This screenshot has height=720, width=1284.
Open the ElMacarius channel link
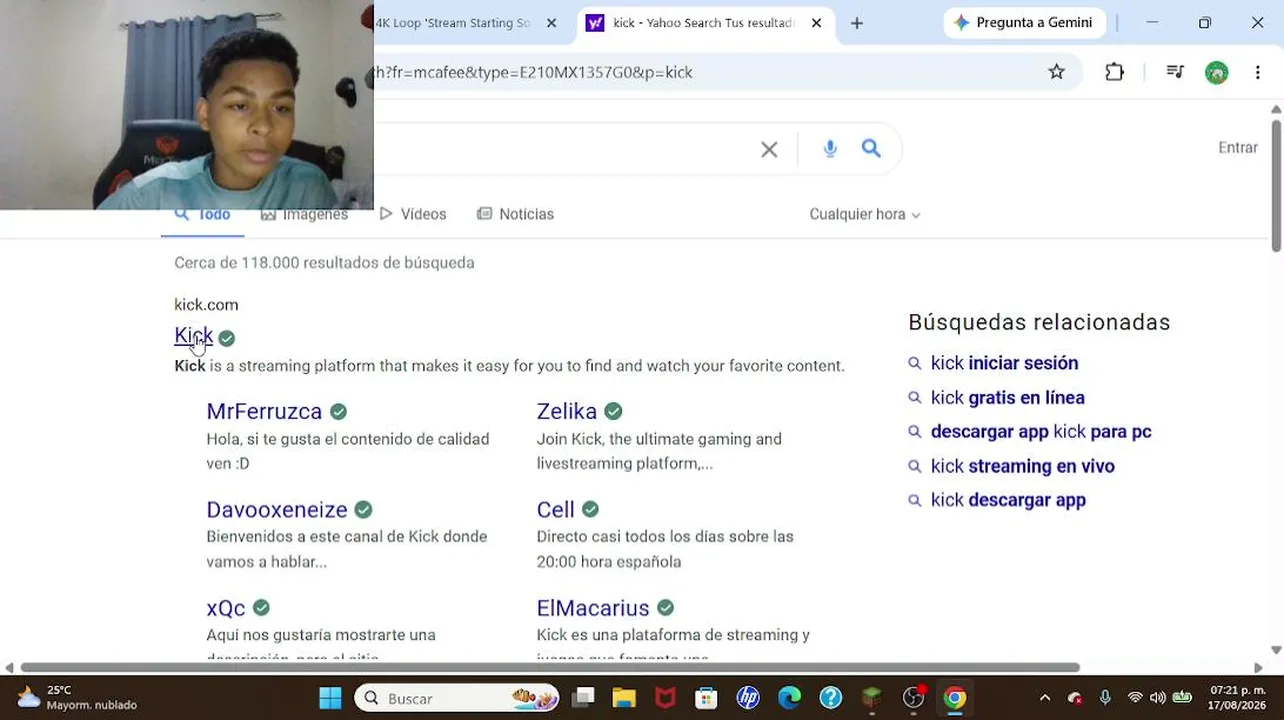(x=593, y=608)
